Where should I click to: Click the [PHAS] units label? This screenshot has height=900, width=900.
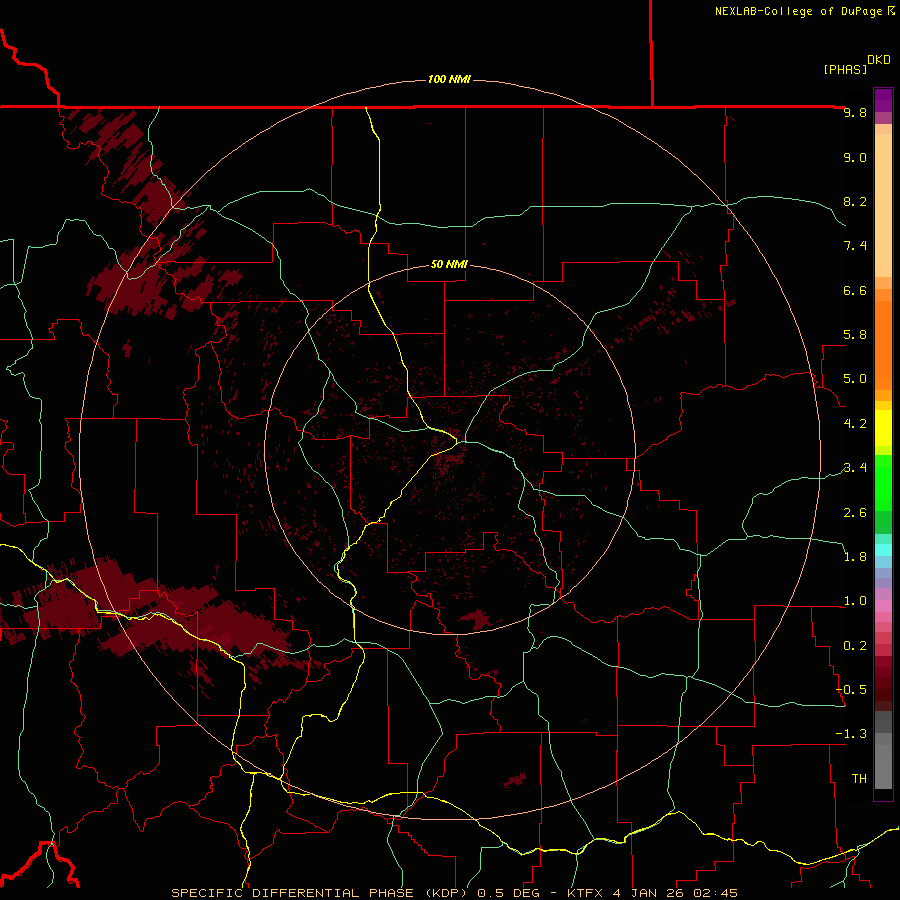845,70
